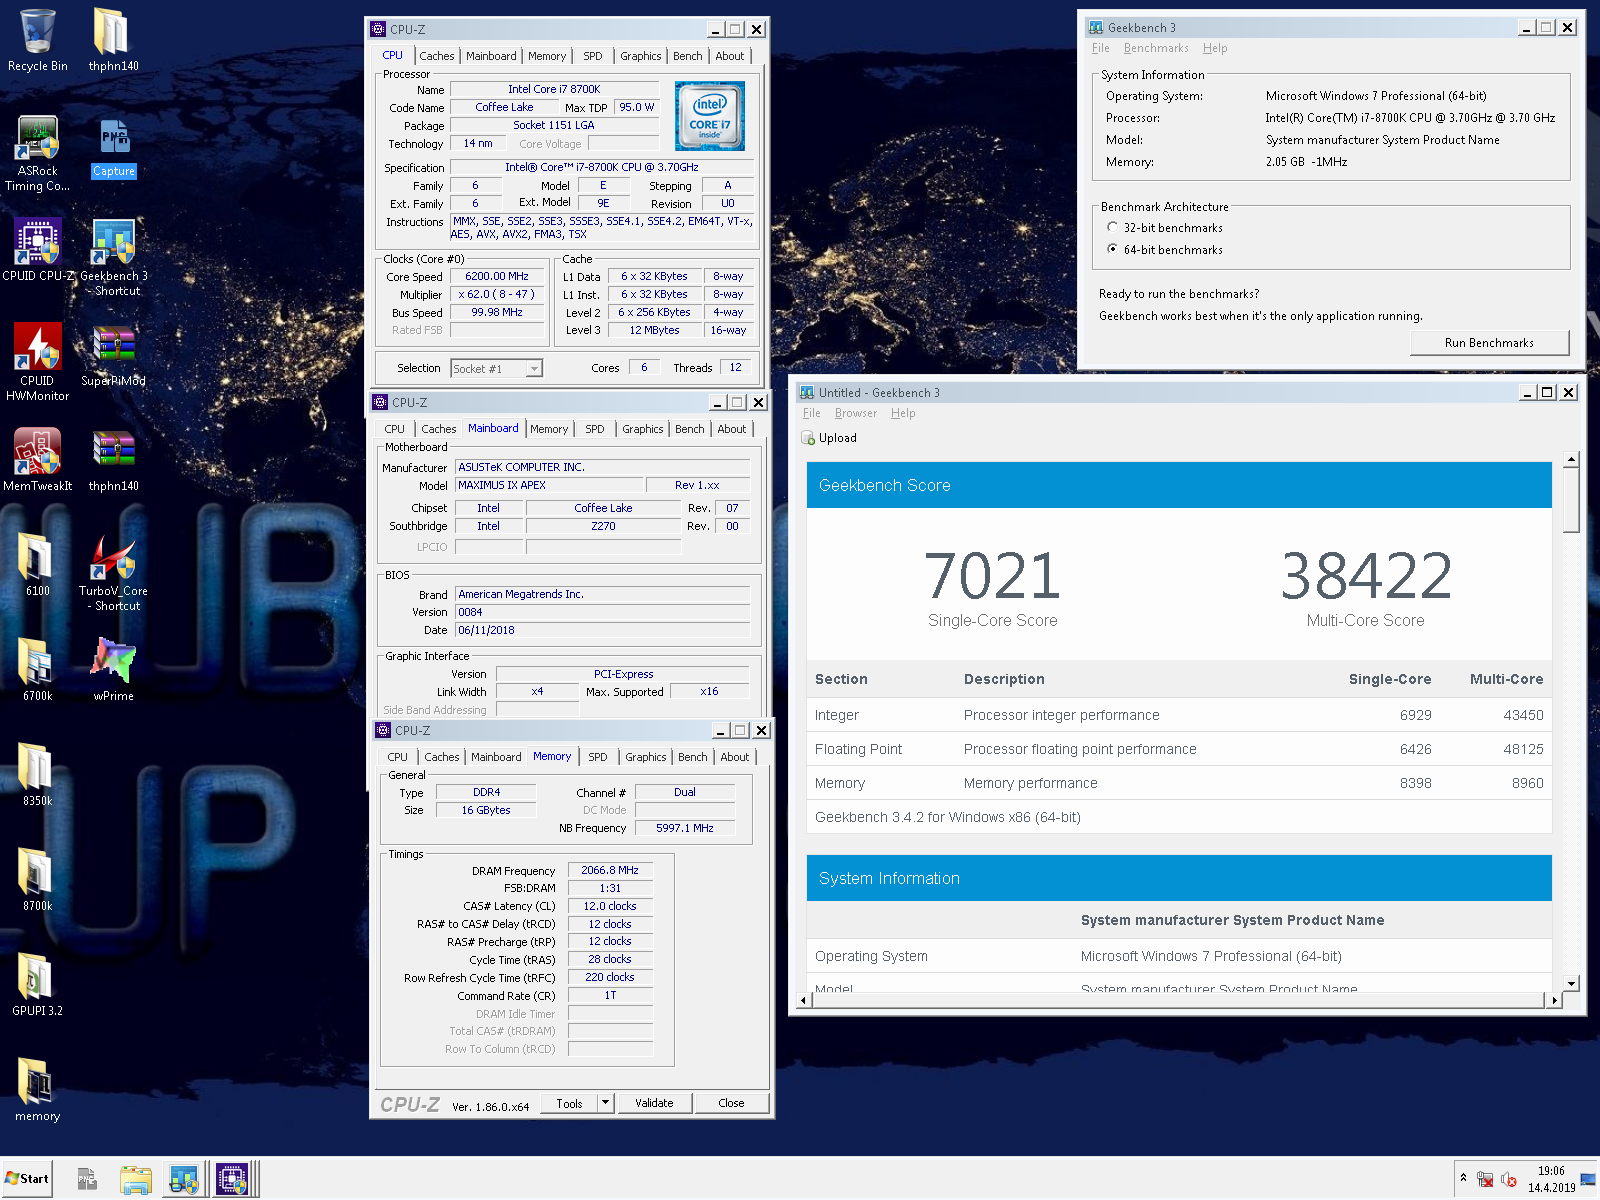This screenshot has width=1600, height=1200.
Task: Switch to Bench tab in top CPU-Z window
Action: [x=688, y=56]
